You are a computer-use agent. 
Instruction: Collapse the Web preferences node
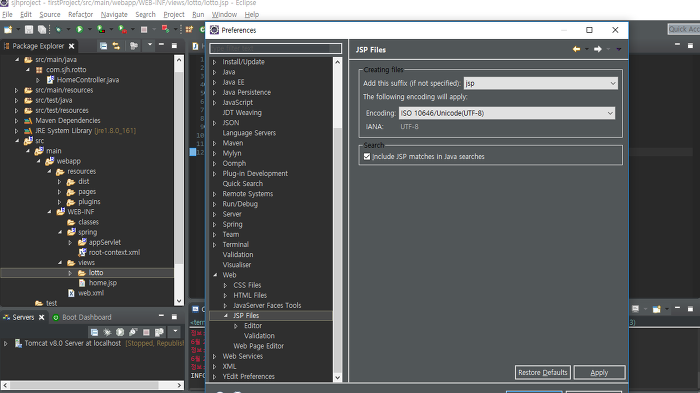point(215,275)
